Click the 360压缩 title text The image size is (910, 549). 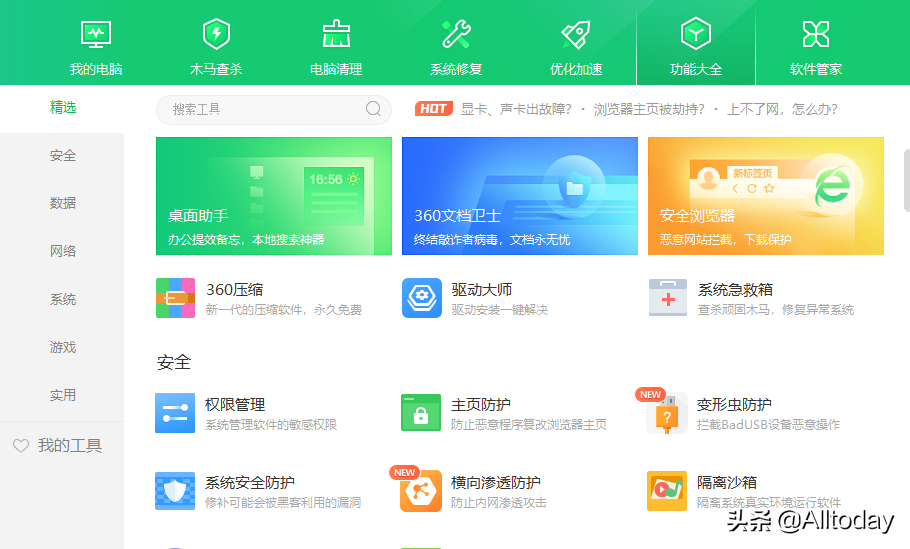[x=234, y=289]
